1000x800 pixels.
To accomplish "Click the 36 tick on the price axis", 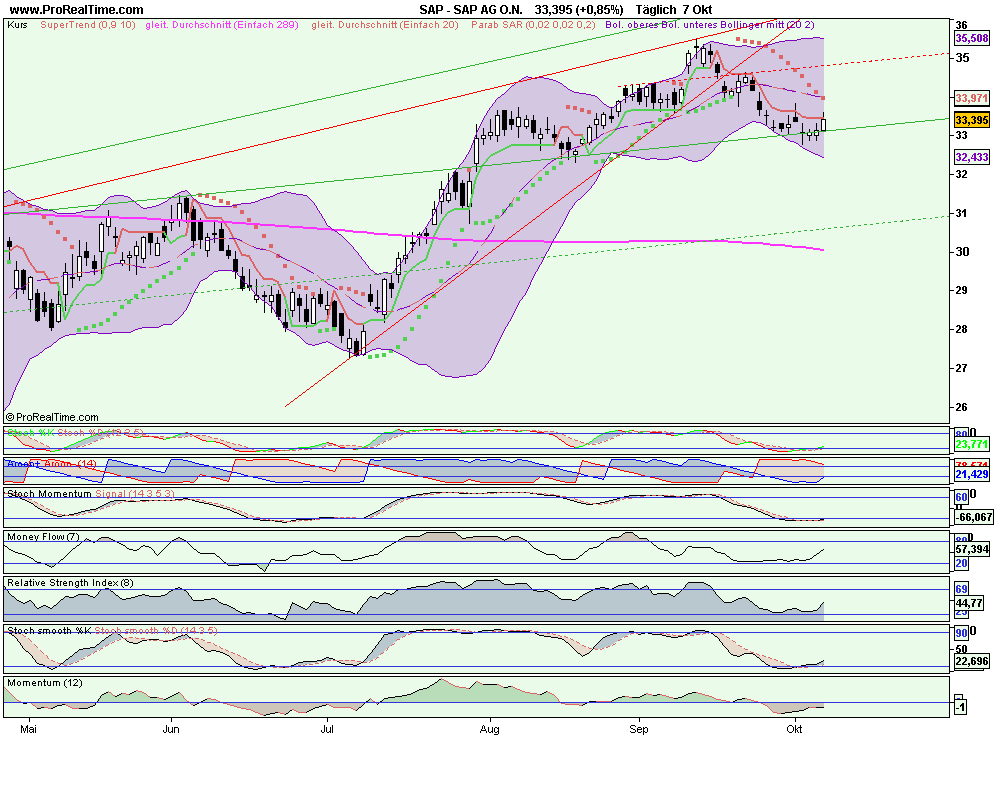I will 961,26.
